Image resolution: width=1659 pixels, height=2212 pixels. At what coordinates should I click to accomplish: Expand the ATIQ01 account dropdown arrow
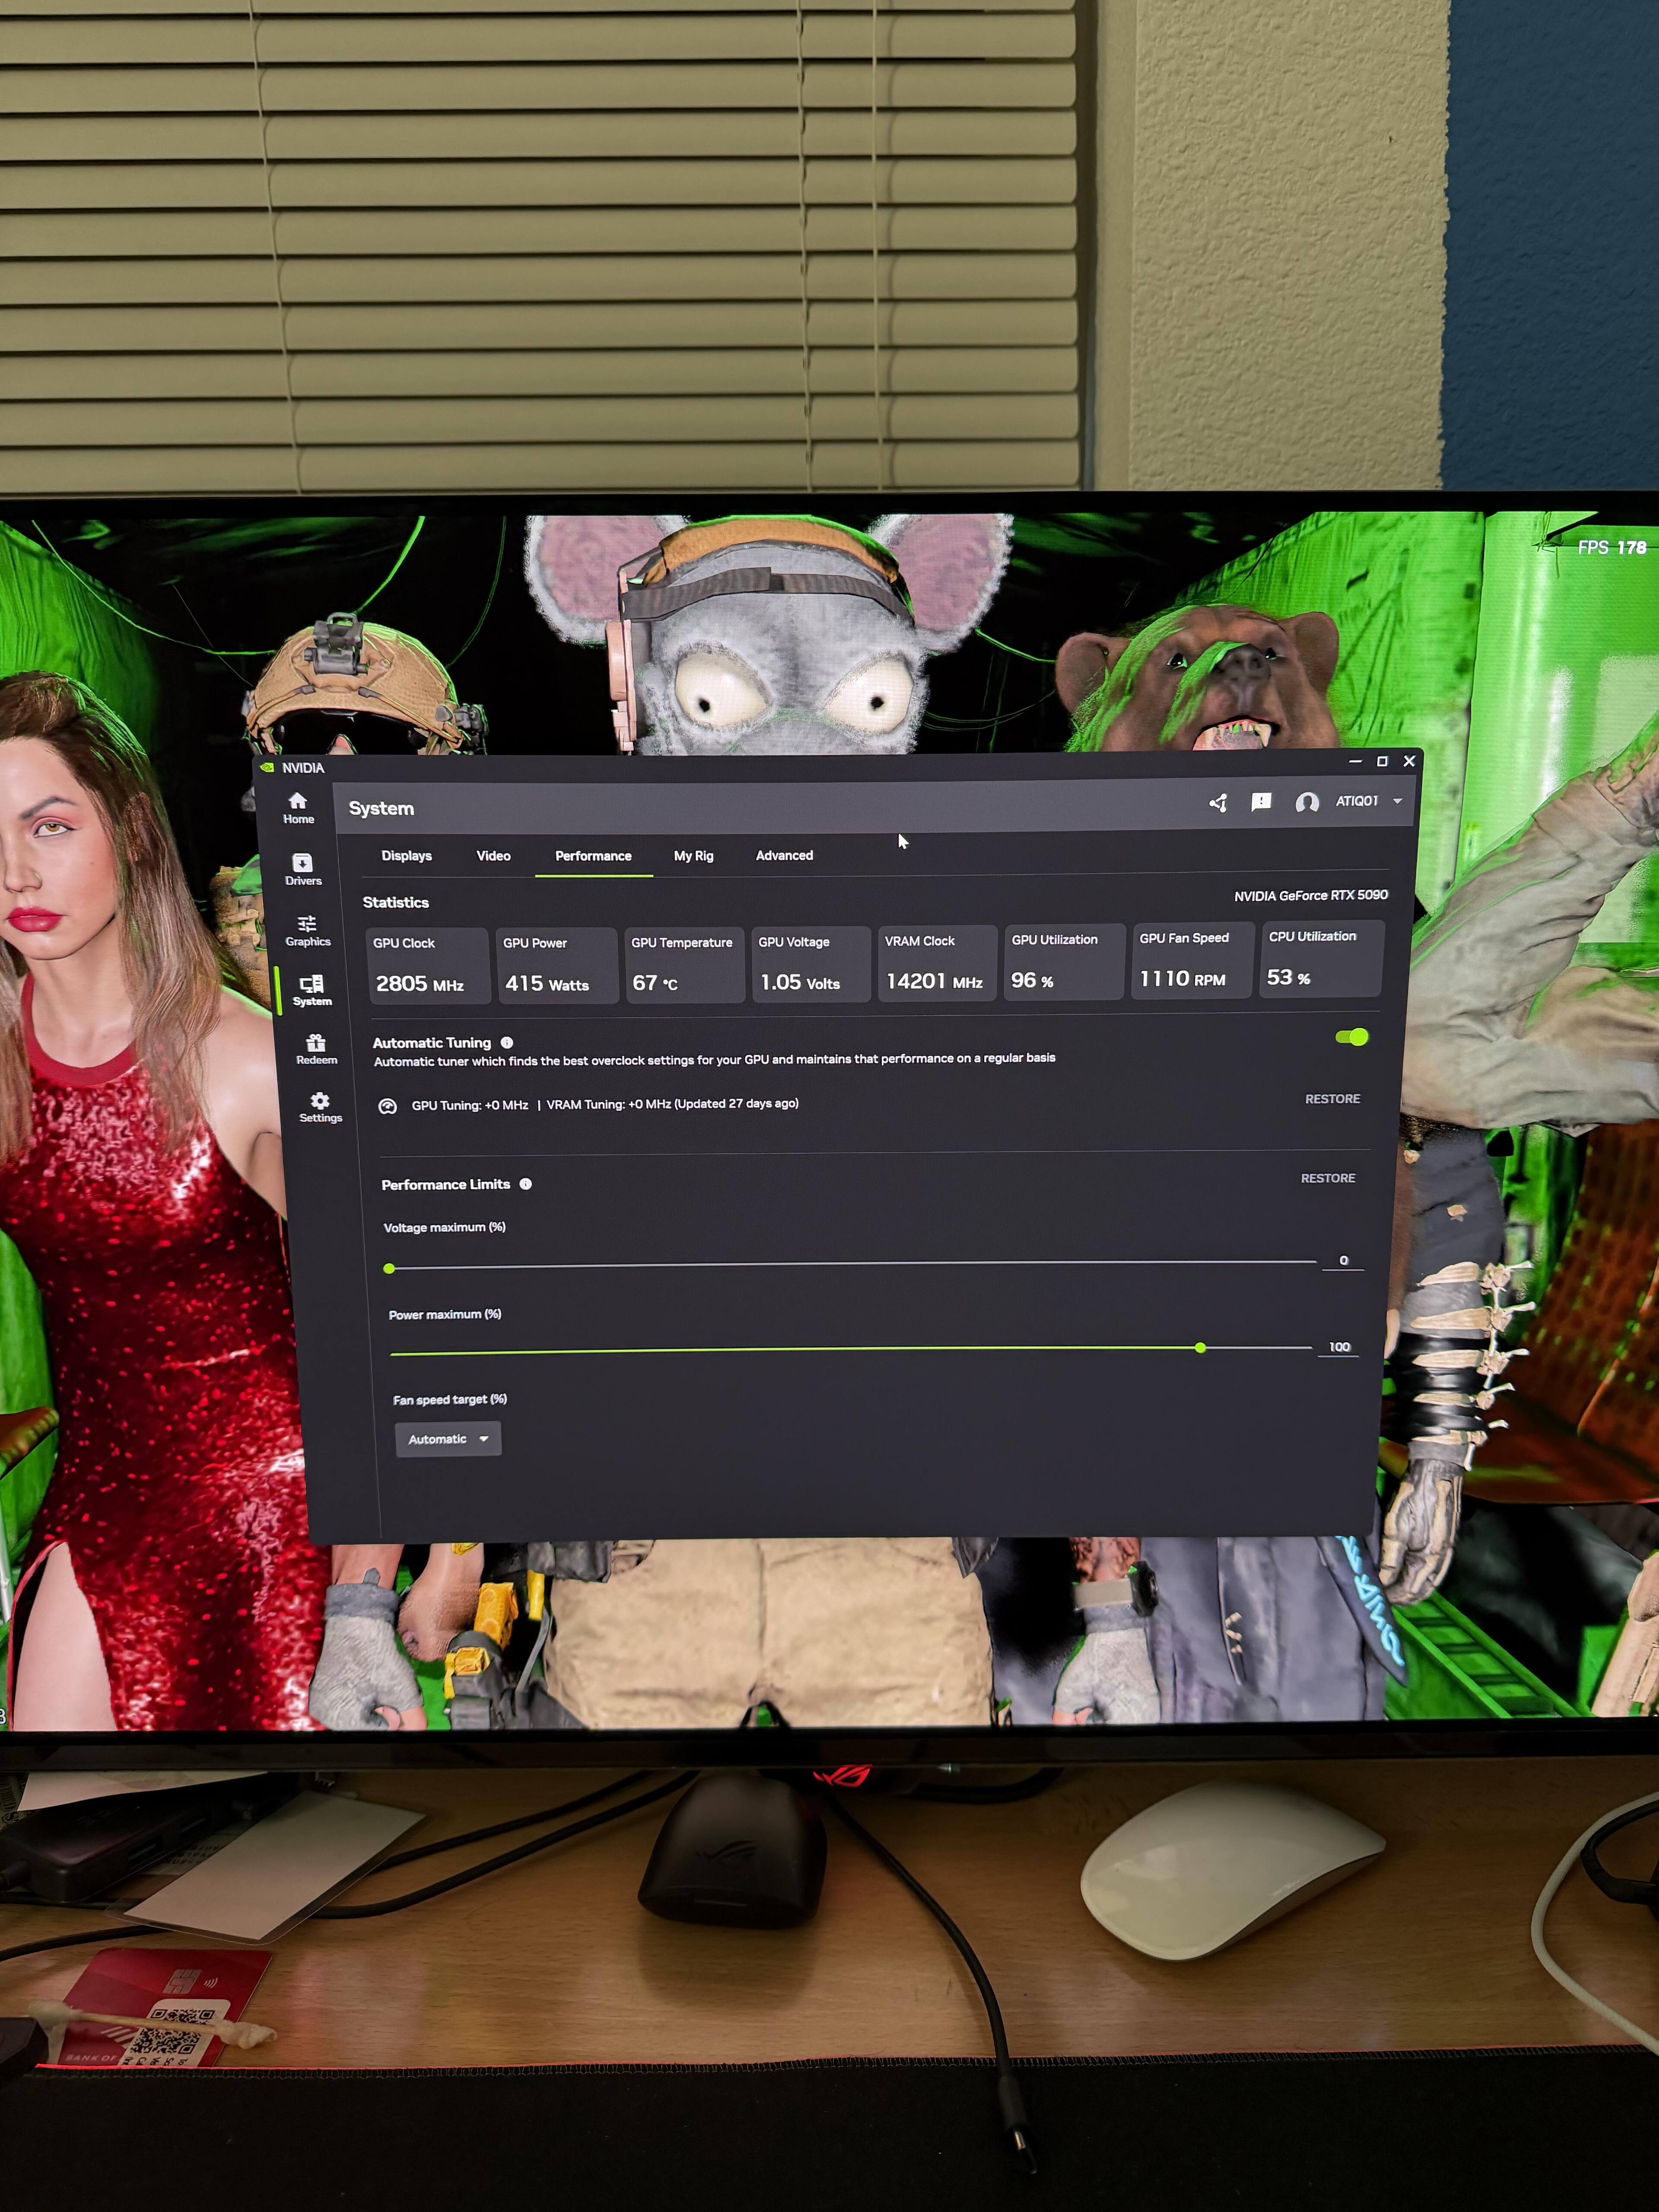point(1397,801)
